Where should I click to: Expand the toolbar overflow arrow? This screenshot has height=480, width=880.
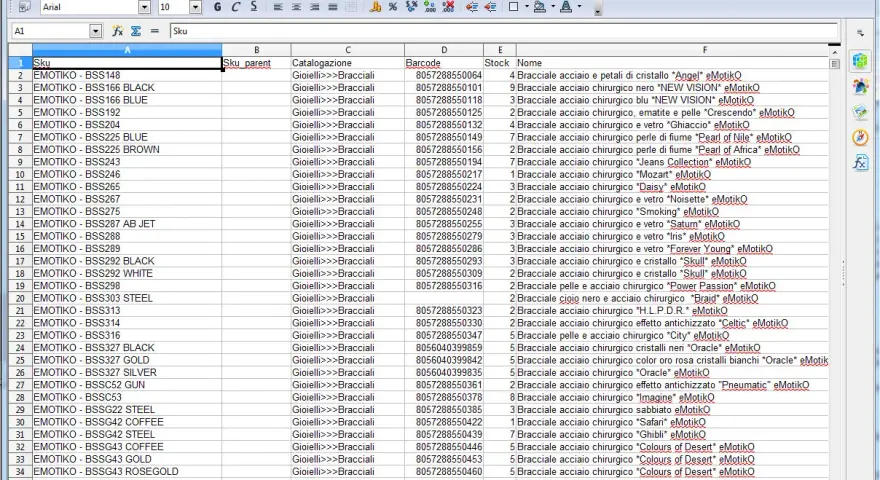coord(598,11)
